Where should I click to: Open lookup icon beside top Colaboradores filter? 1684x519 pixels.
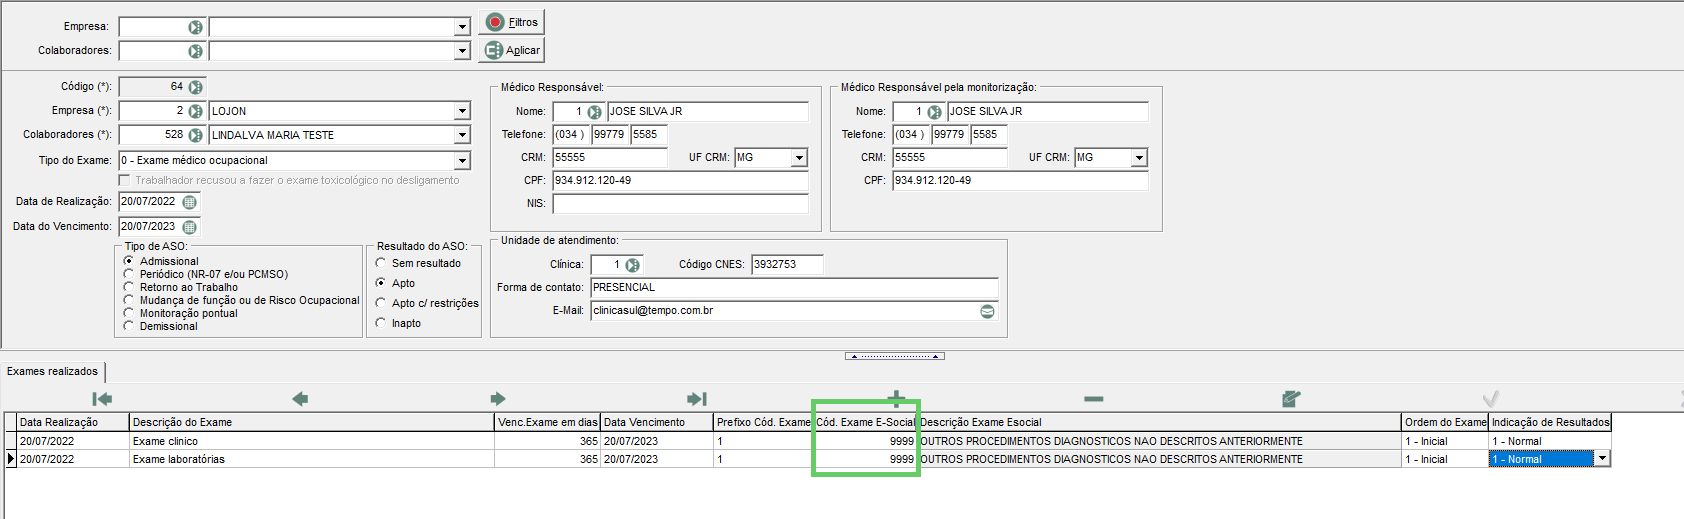point(195,51)
